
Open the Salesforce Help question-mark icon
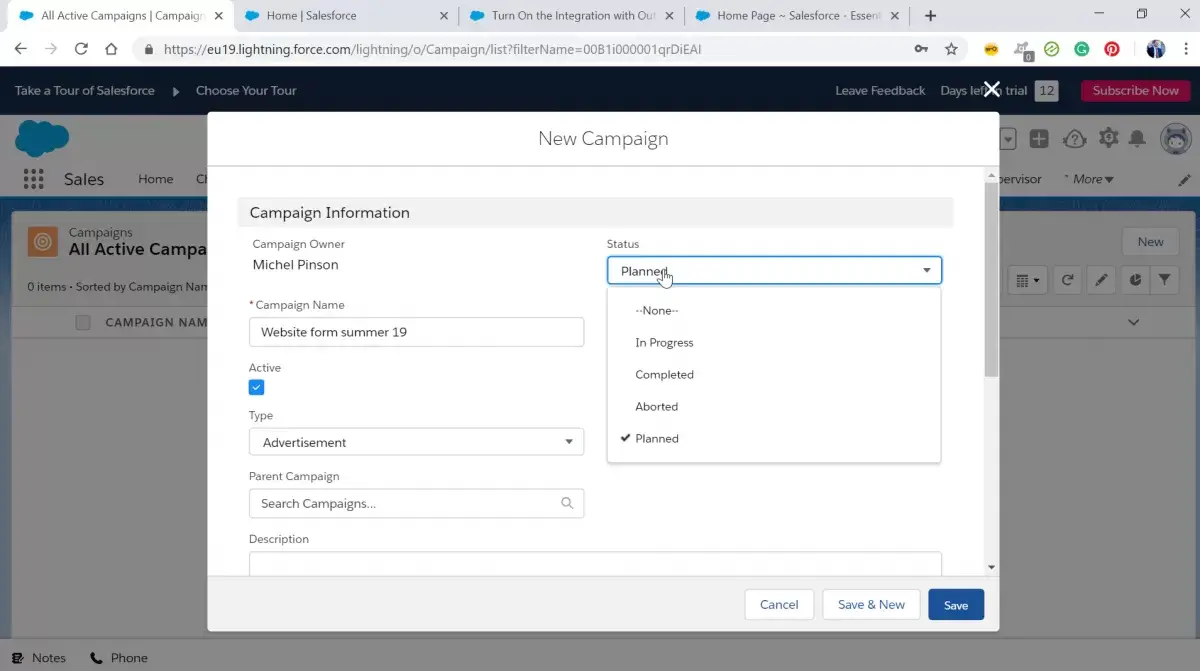click(x=1074, y=139)
